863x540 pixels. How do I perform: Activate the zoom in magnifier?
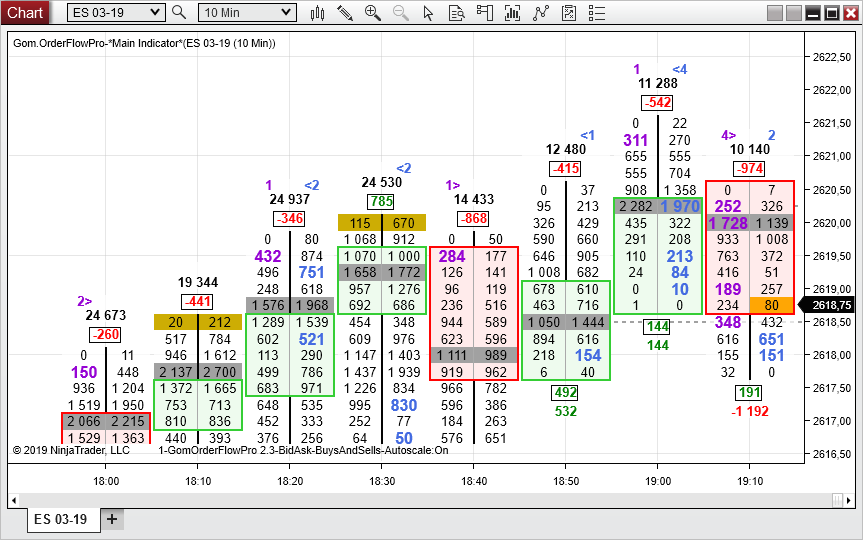373,13
